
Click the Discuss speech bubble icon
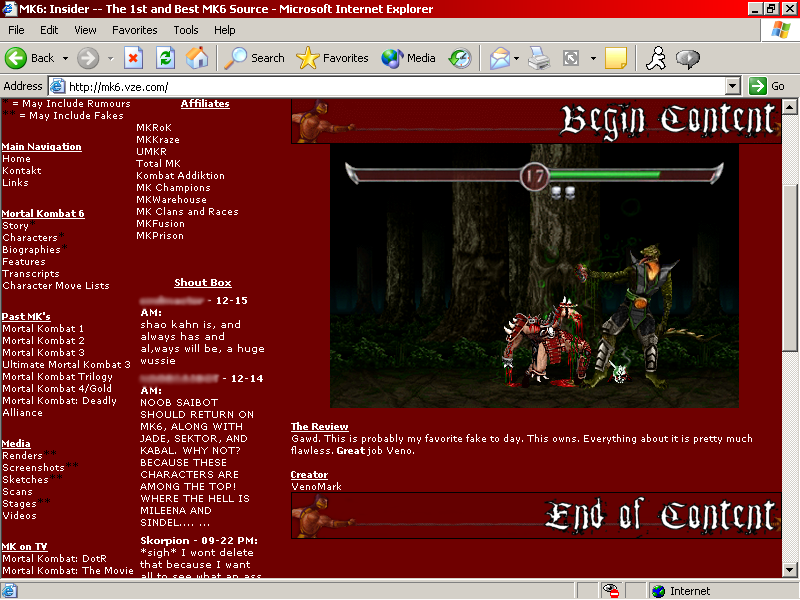click(688, 58)
